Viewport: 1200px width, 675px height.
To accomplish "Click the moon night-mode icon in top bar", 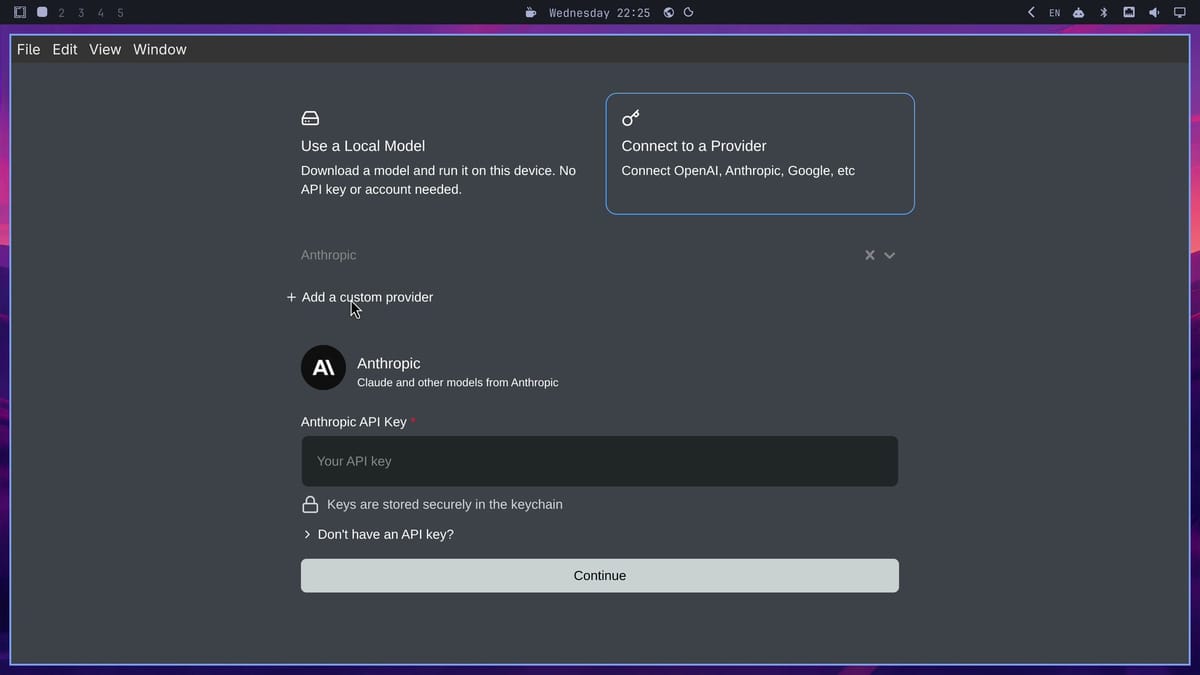I will [x=688, y=13].
